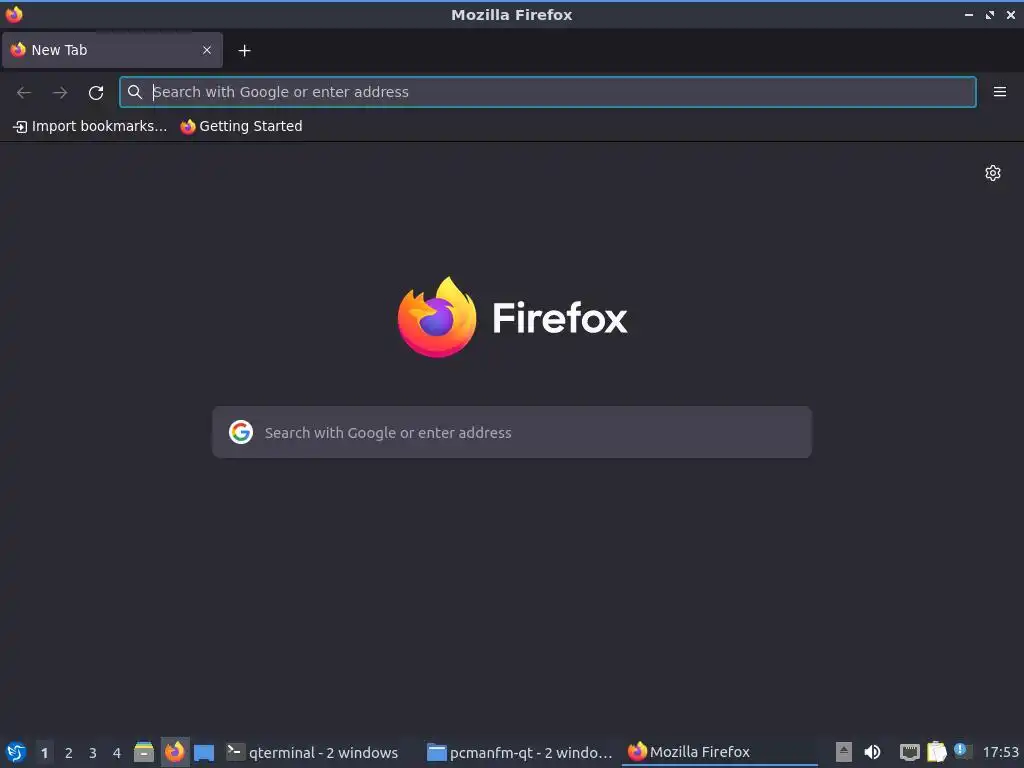Go back using the back arrow

coord(24,93)
